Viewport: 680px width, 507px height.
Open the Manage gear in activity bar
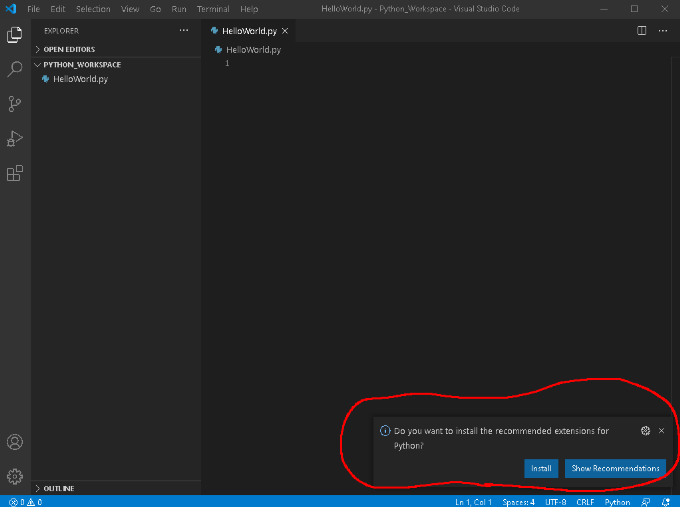click(x=15, y=476)
